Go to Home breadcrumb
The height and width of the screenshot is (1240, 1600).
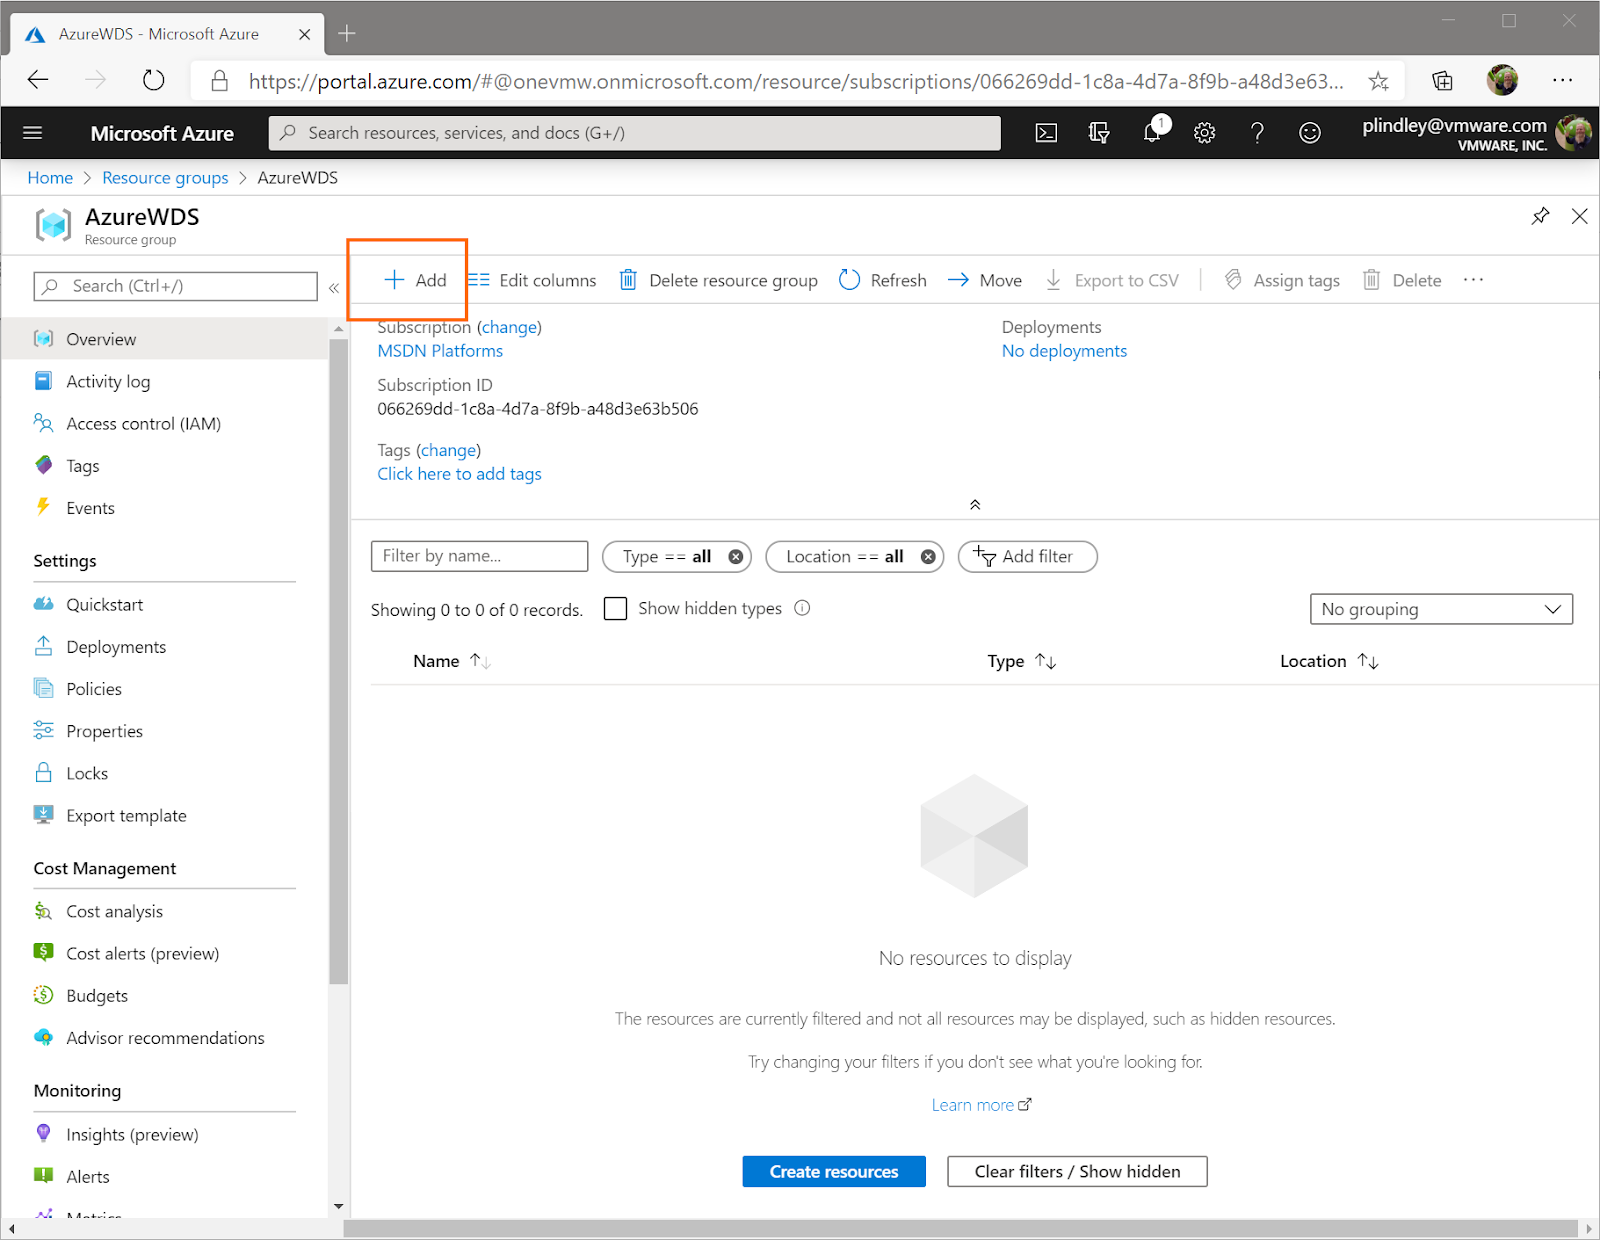pos(50,178)
